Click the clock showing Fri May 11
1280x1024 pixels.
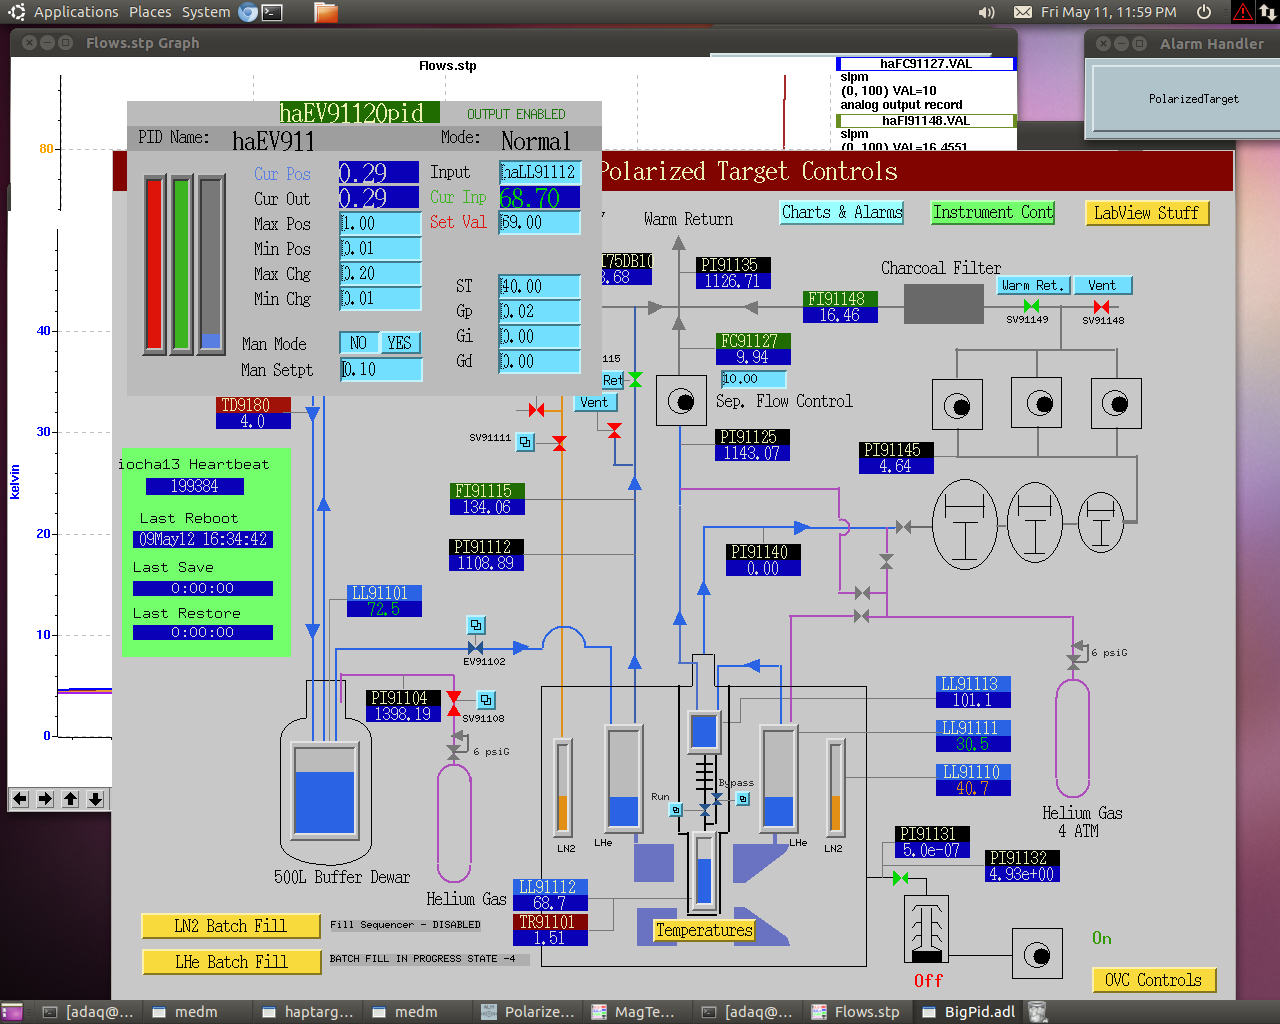(x=1108, y=12)
